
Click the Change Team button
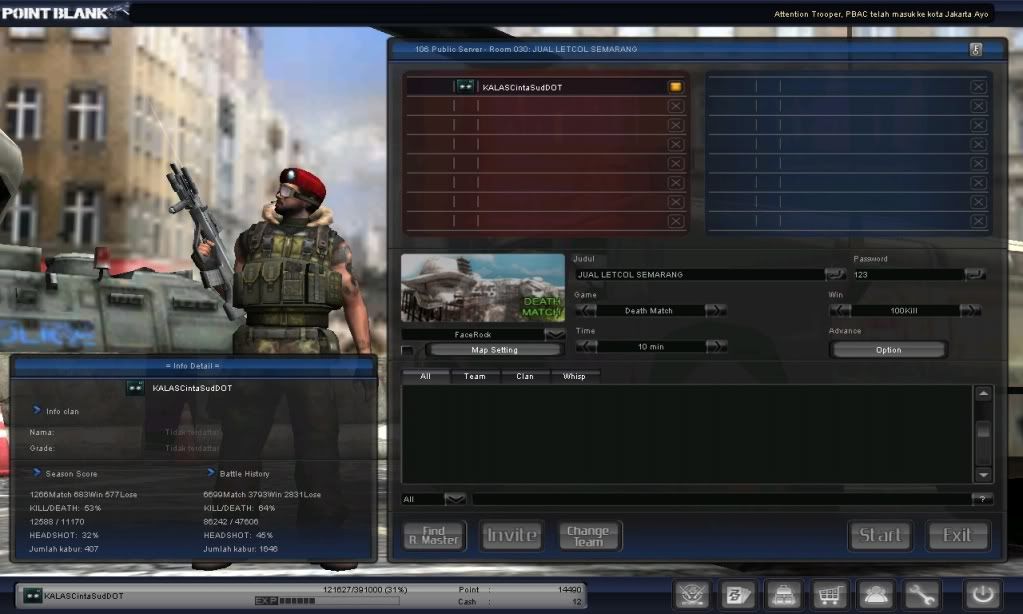click(x=588, y=536)
